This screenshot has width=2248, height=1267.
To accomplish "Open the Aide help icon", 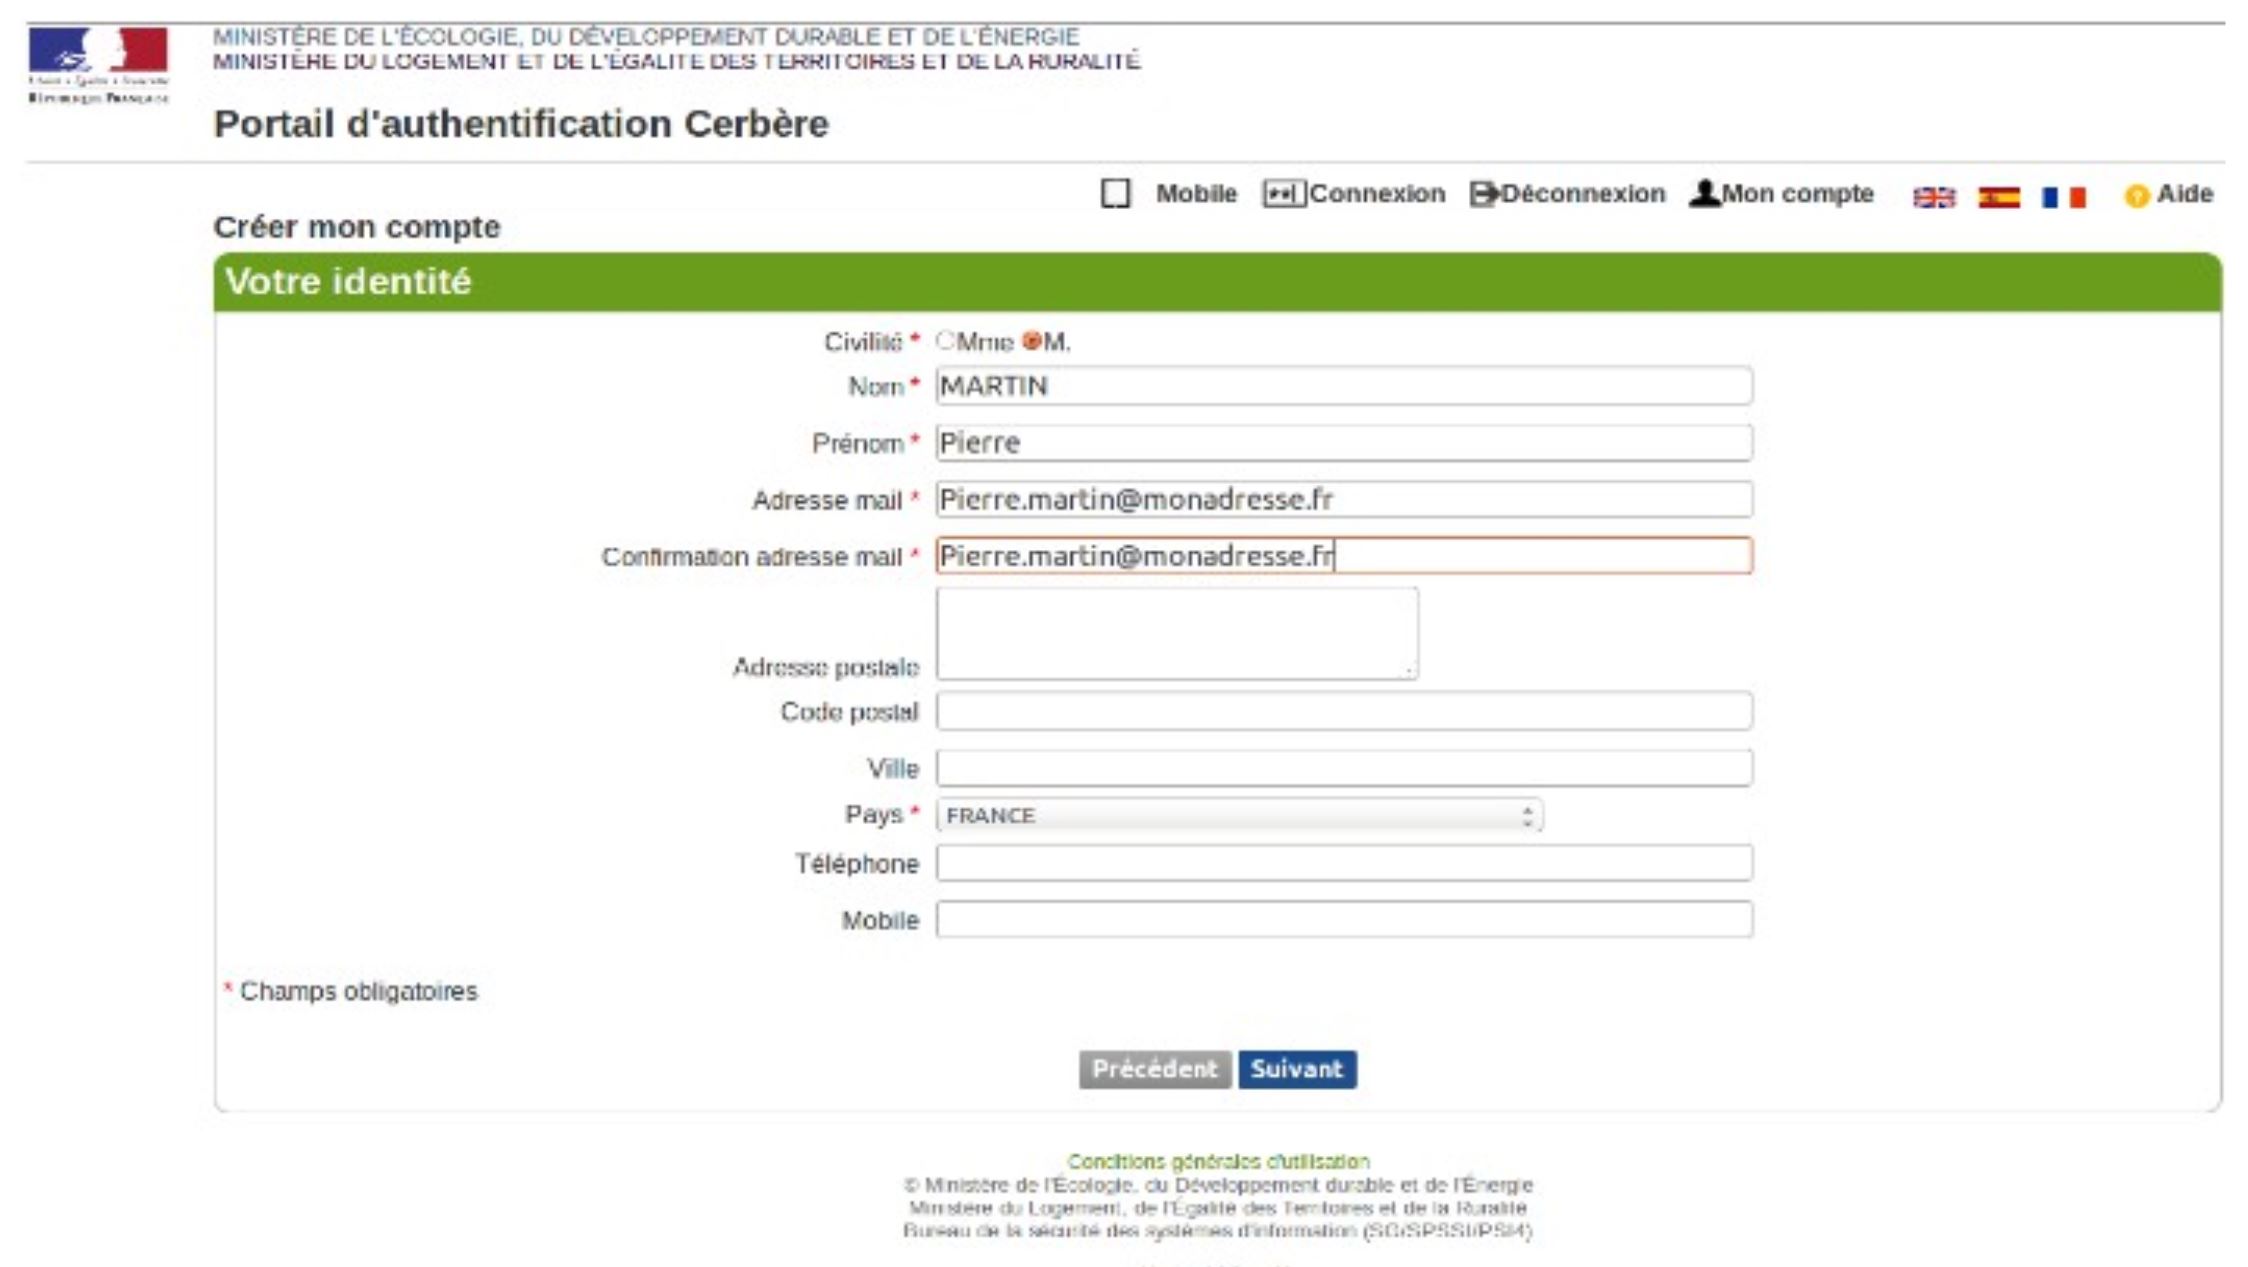I will click(2136, 196).
